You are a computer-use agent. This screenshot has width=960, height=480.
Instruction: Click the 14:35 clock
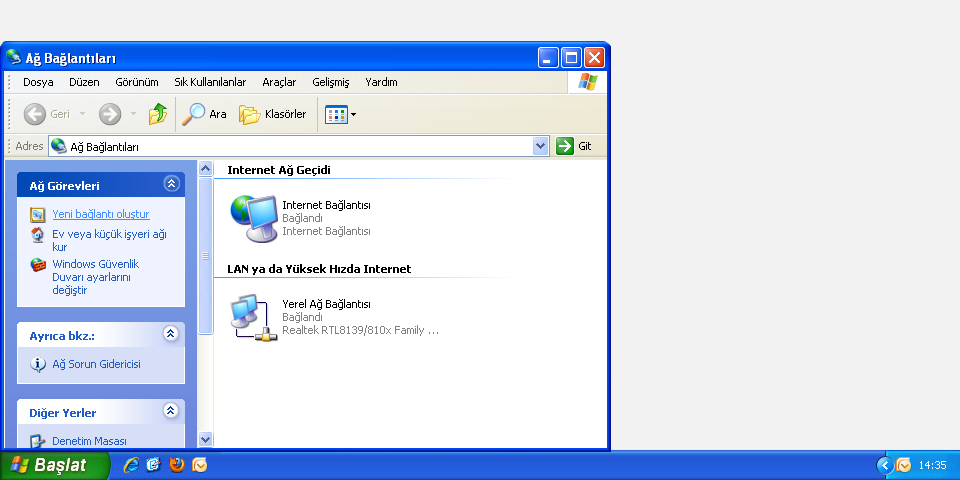pyautogui.click(x=932, y=465)
